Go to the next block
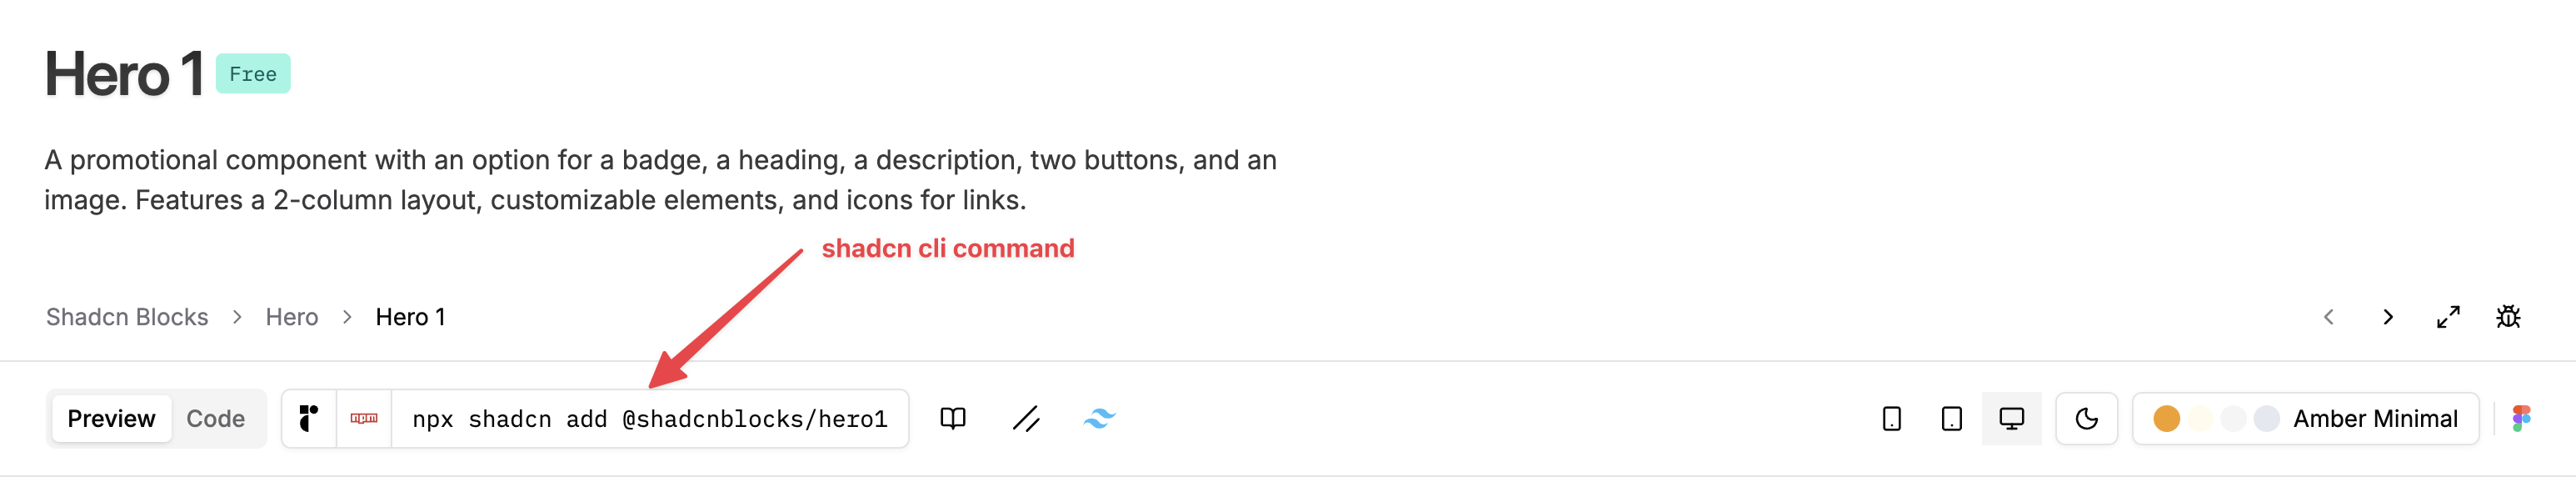This screenshot has width=2576, height=477. coord(2388,317)
